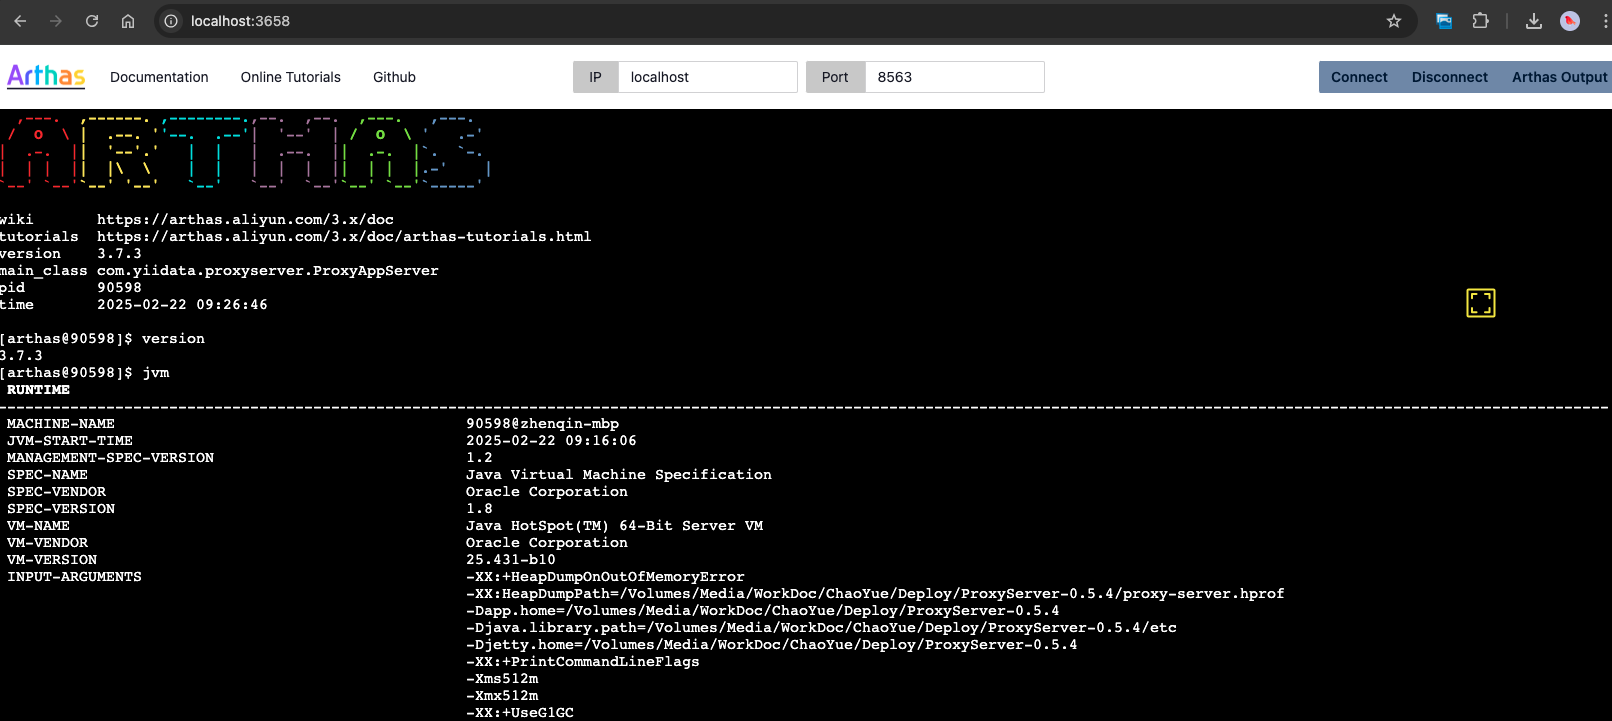Open the Github link
The width and height of the screenshot is (1612, 721).
(394, 77)
